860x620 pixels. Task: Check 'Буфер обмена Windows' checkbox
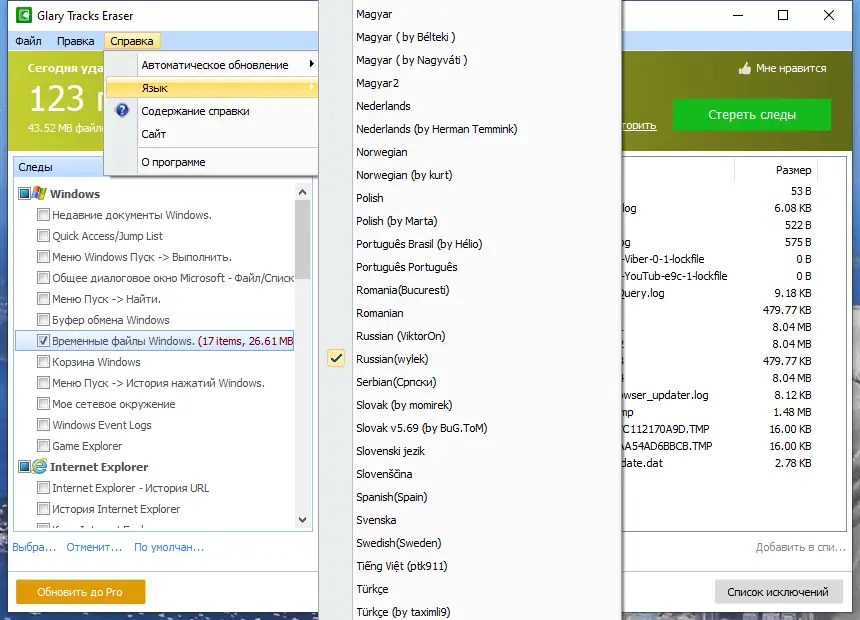[x=43, y=319]
